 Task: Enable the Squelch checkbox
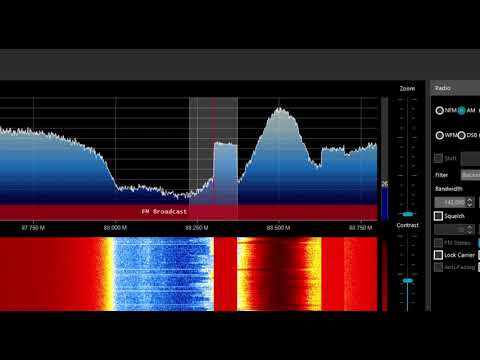(438, 216)
